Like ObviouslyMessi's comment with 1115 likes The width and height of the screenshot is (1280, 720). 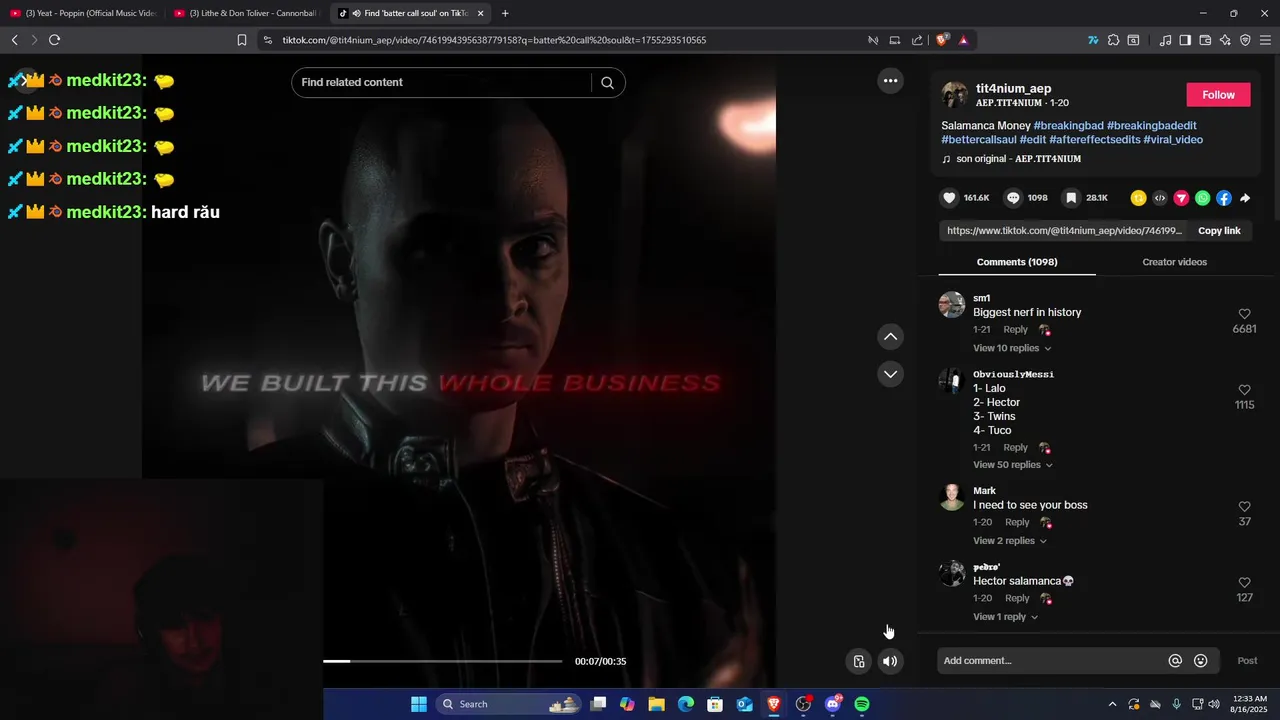click(1245, 390)
